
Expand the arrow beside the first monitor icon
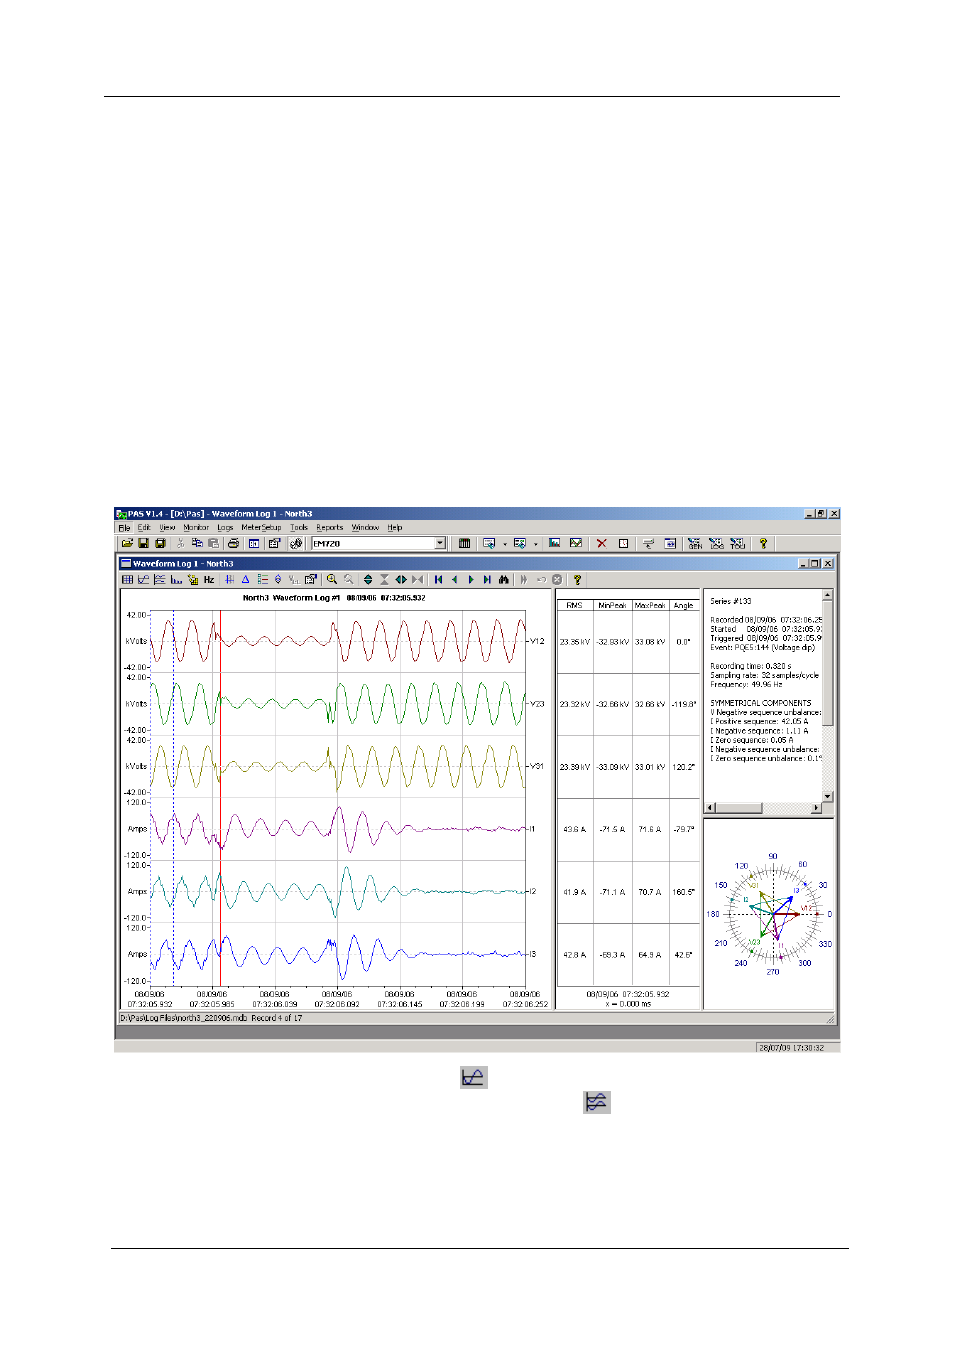(x=505, y=544)
